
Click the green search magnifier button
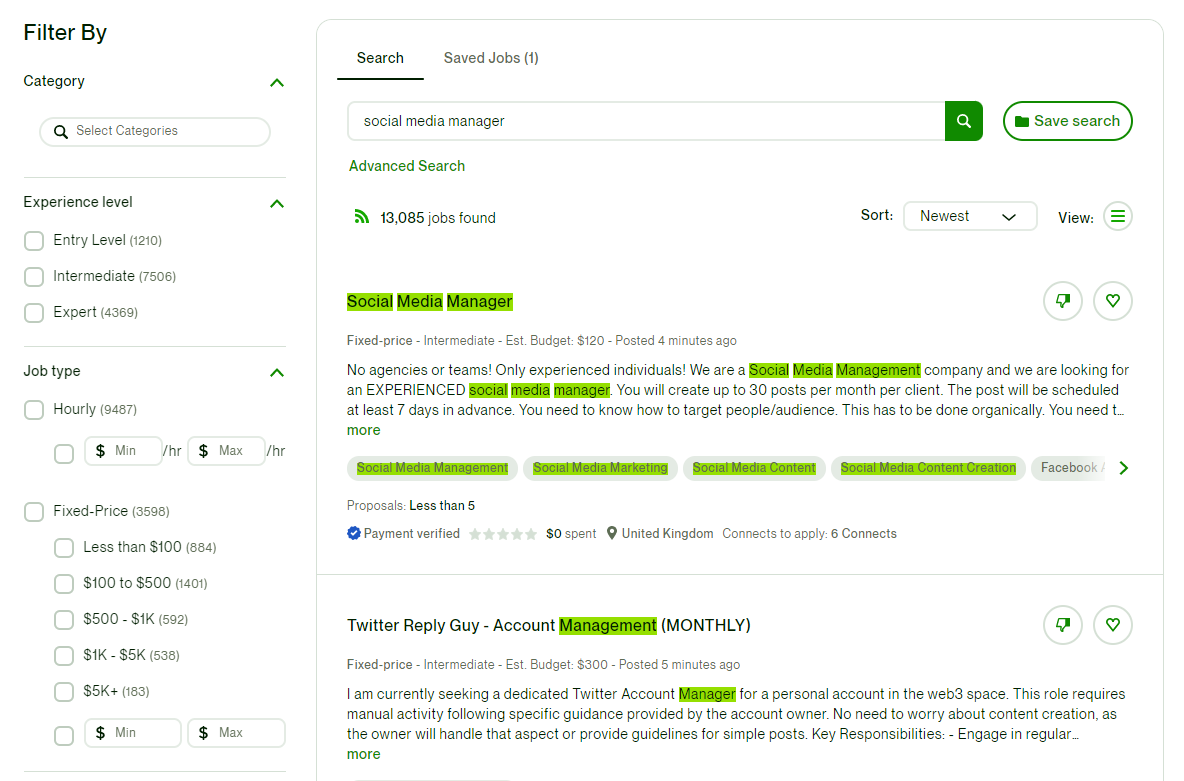[963, 120]
